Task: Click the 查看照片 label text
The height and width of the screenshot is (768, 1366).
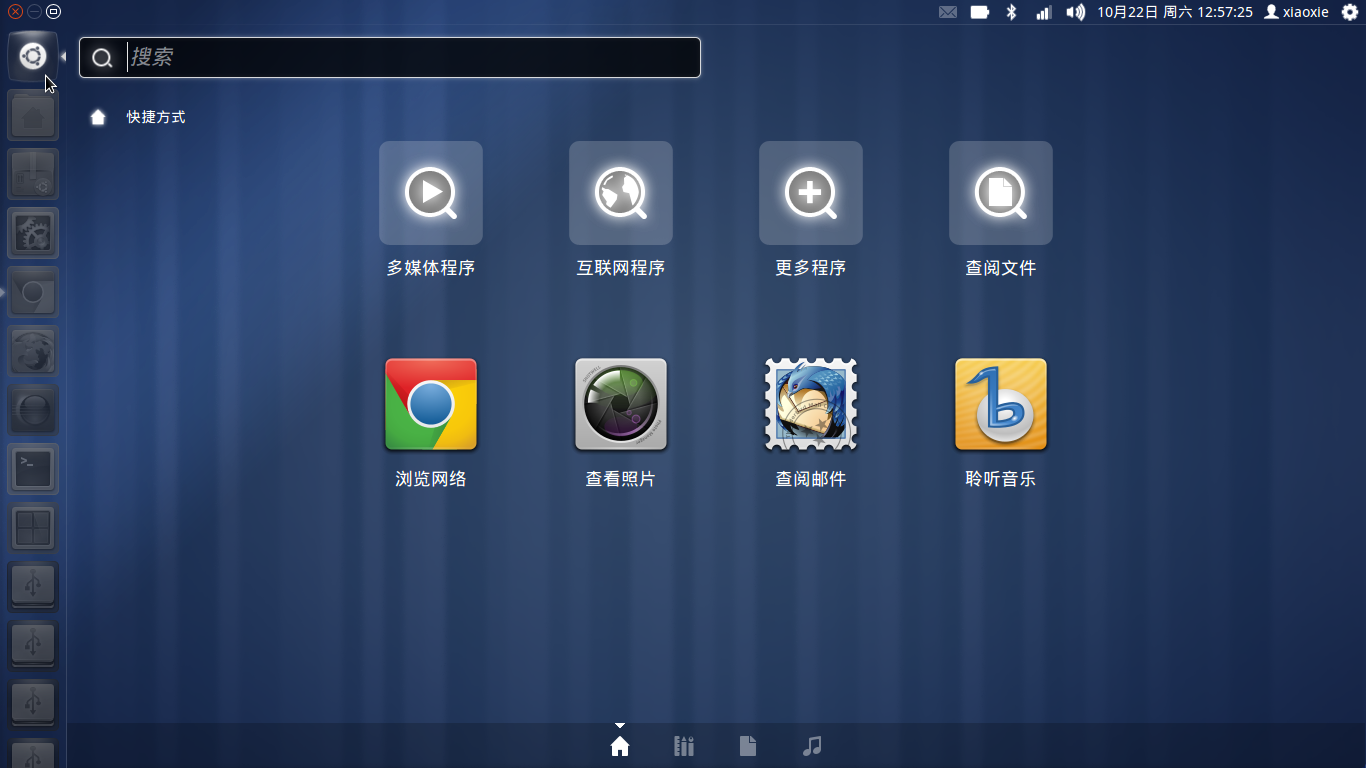Action: [x=621, y=479]
